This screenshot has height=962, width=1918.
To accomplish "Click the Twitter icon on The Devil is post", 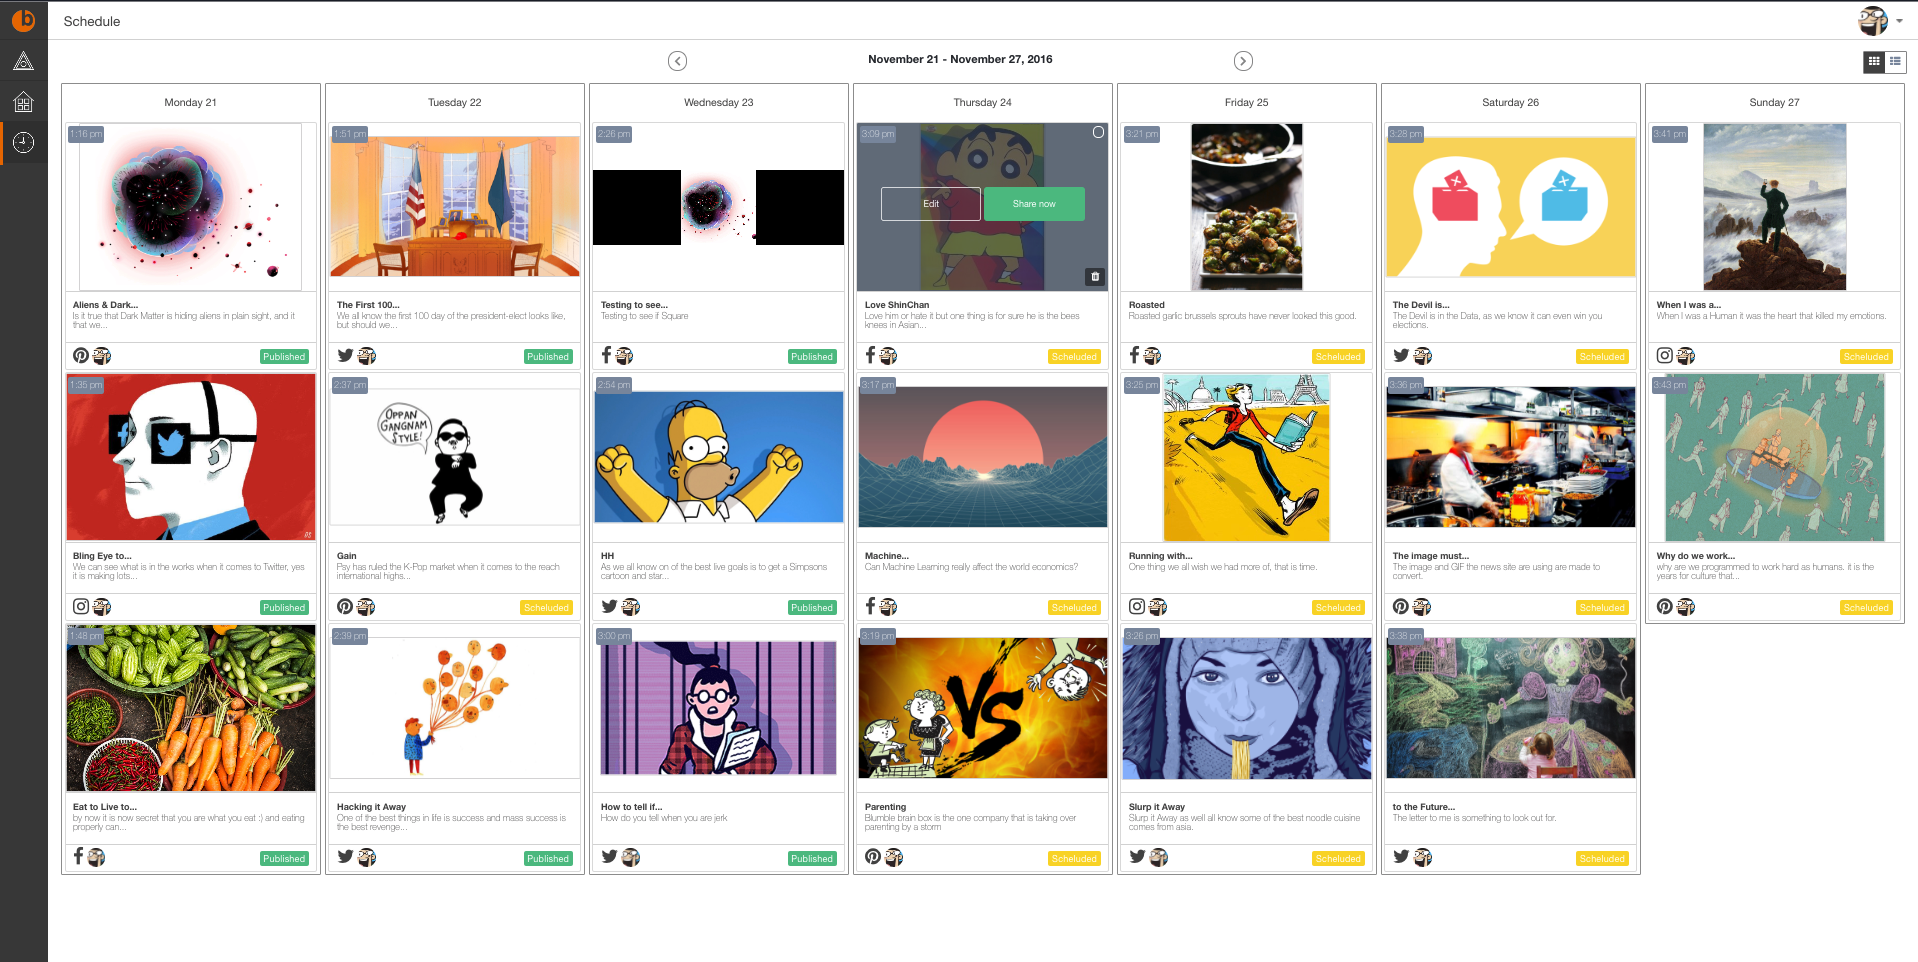I will click(x=1401, y=355).
